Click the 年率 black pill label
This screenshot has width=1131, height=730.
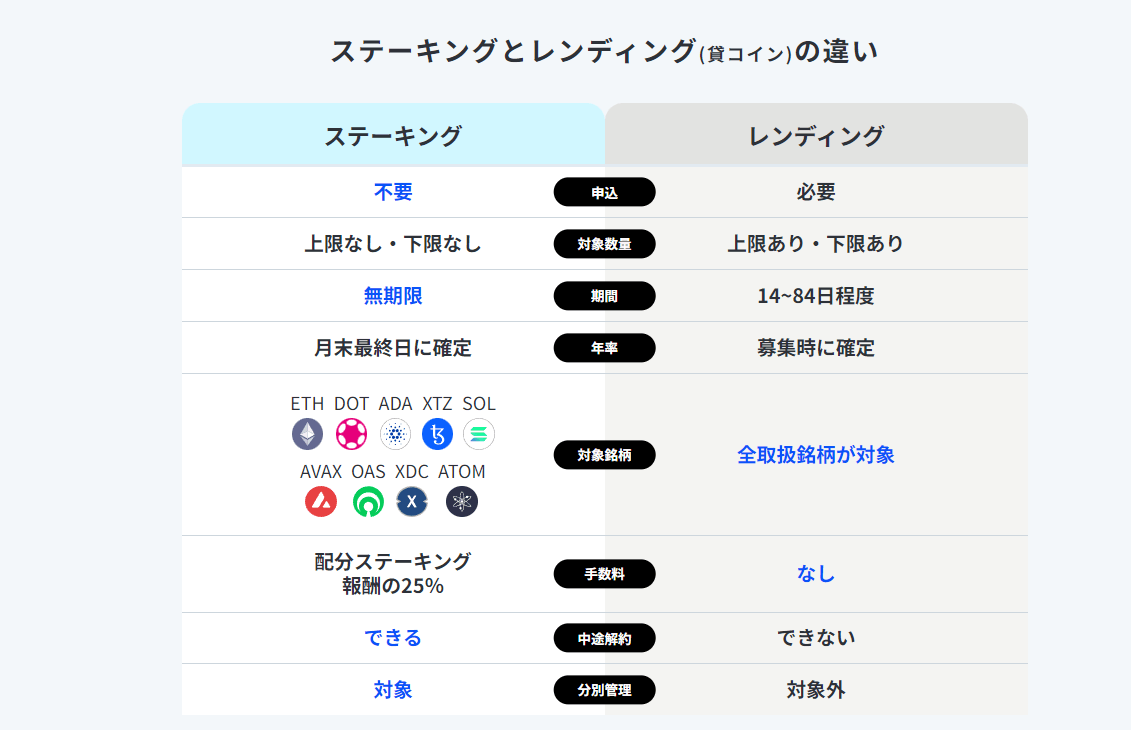(x=604, y=348)
